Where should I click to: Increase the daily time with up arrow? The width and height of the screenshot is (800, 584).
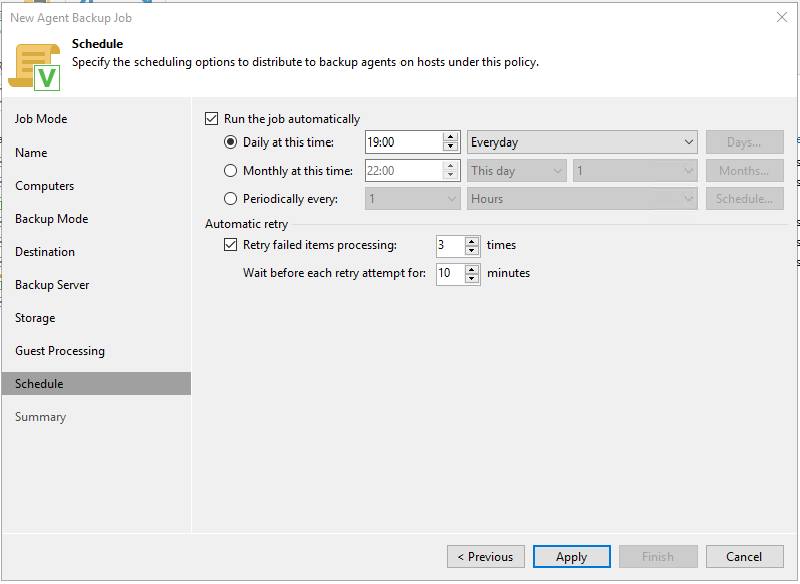(451, 137)
